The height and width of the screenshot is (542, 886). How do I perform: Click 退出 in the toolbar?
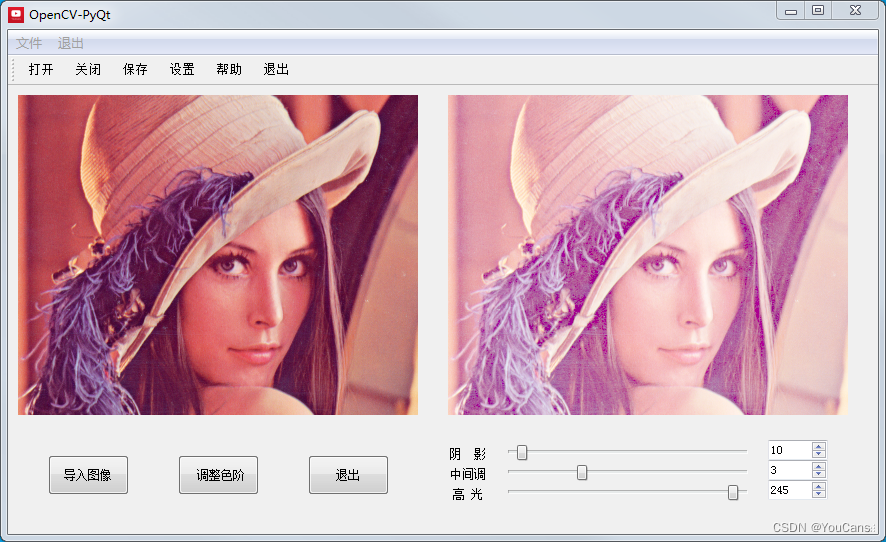pos(276,69)
